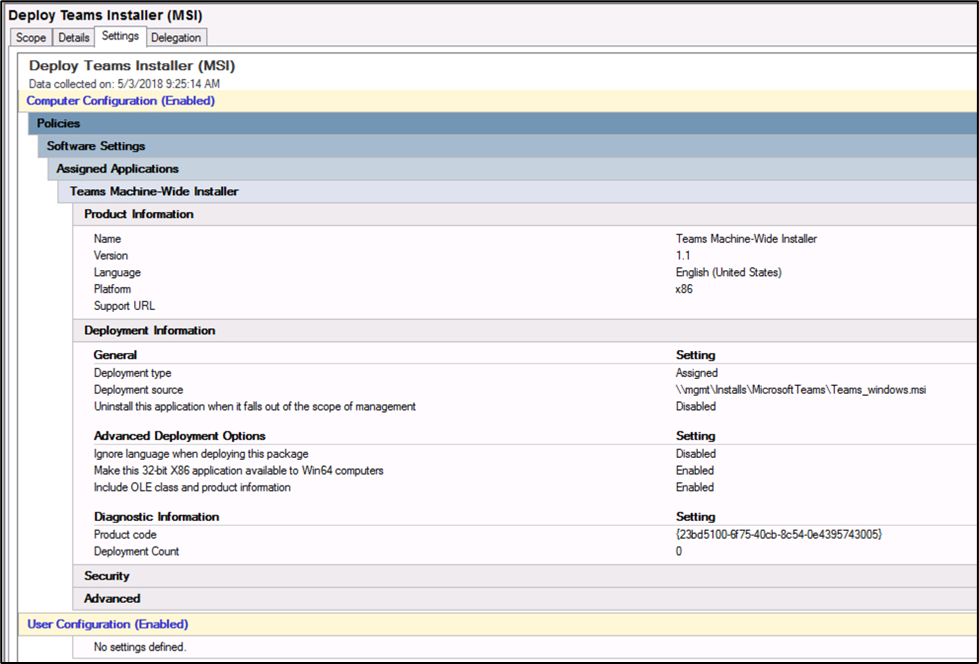This screenshot has height=664, width=979.
Task: Click the 'Data collected on' timestamp line
Action: tap(124, 84)
